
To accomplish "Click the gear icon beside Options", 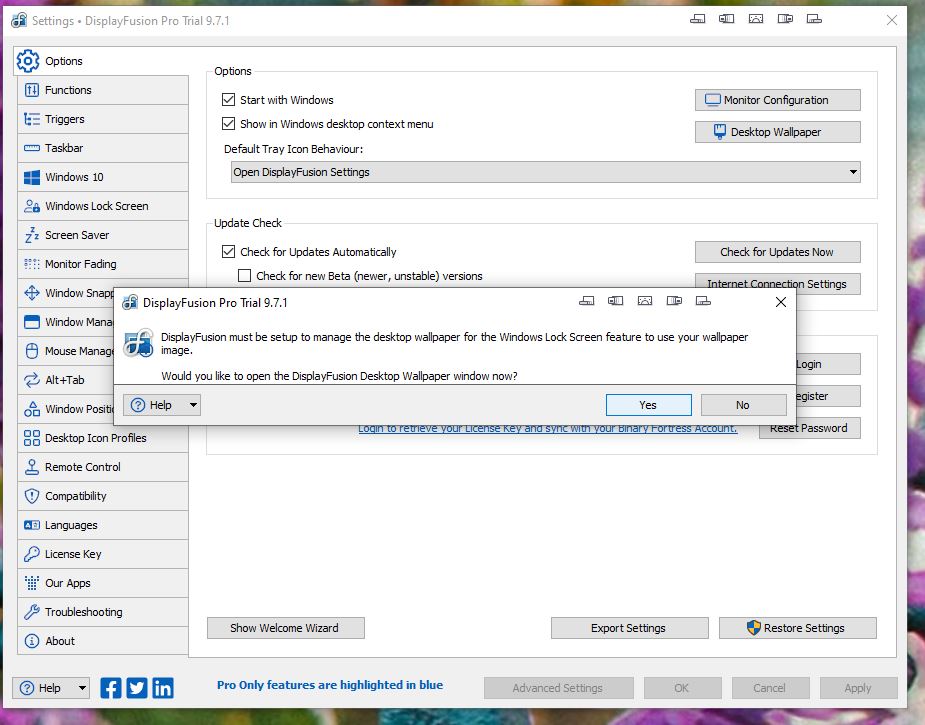I will tap(28, 61).
